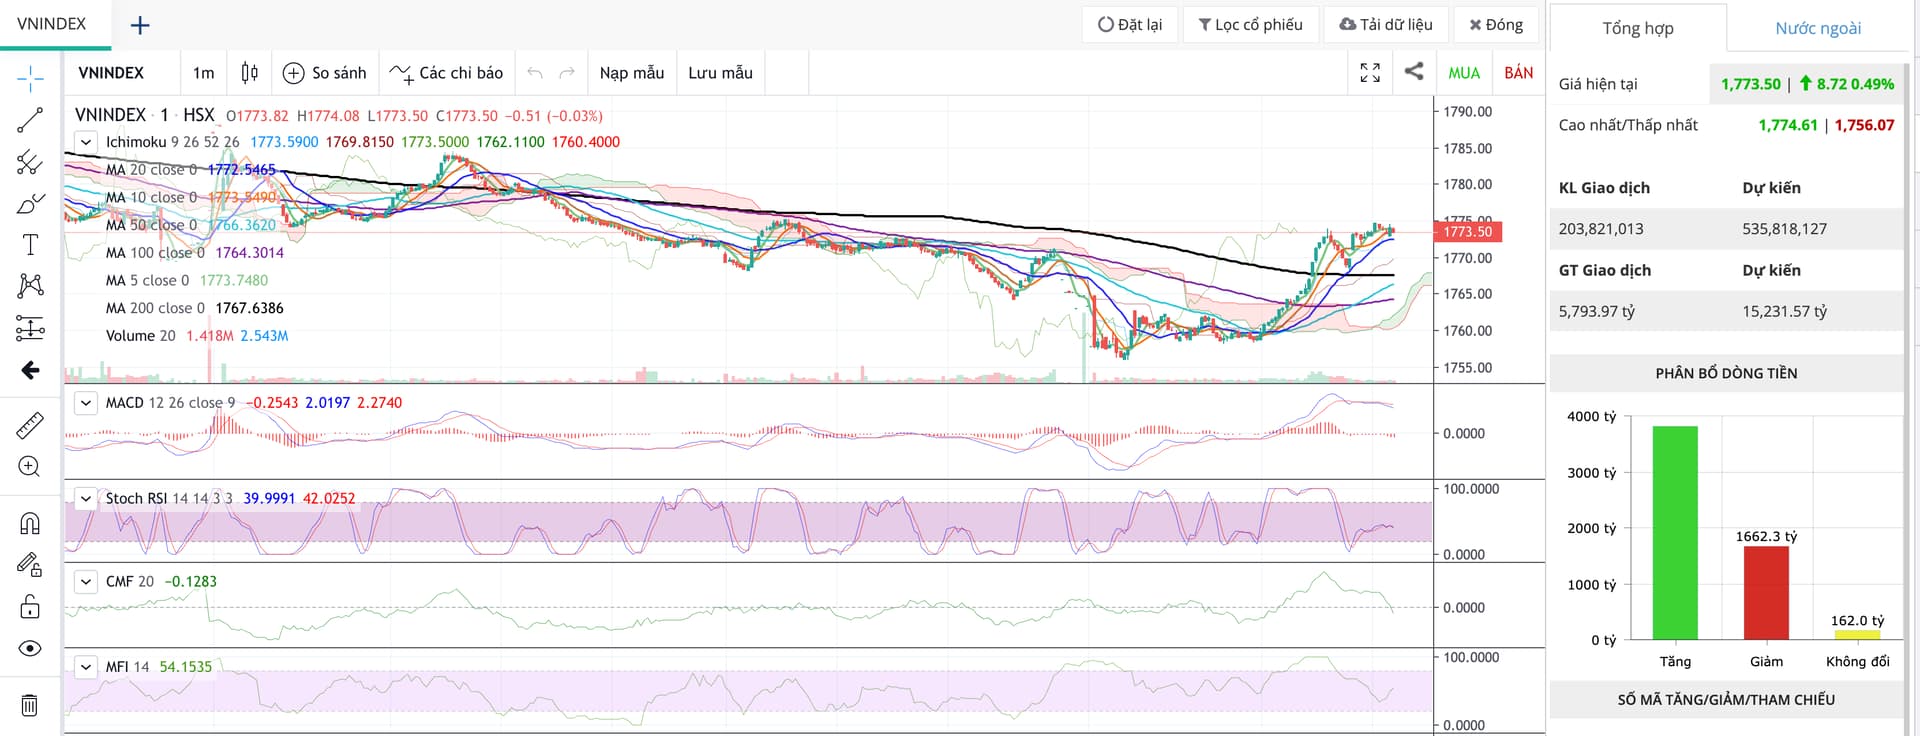The width and height of the screenshot is (1920, 736).
Task: Select the trend line drawing tool
Action: pos(30,121)
